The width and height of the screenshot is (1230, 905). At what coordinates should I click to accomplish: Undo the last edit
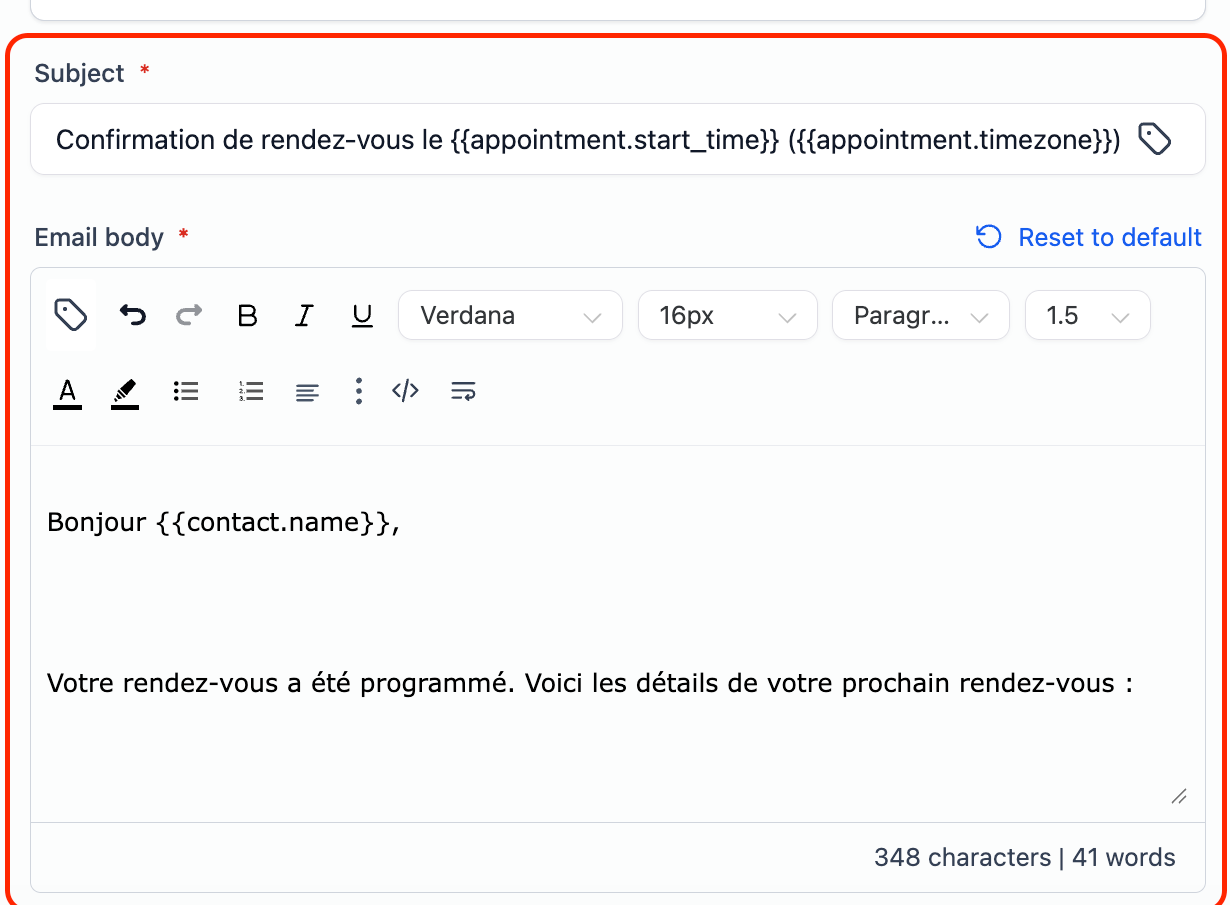pyautogui.click(x=132, y=316)
